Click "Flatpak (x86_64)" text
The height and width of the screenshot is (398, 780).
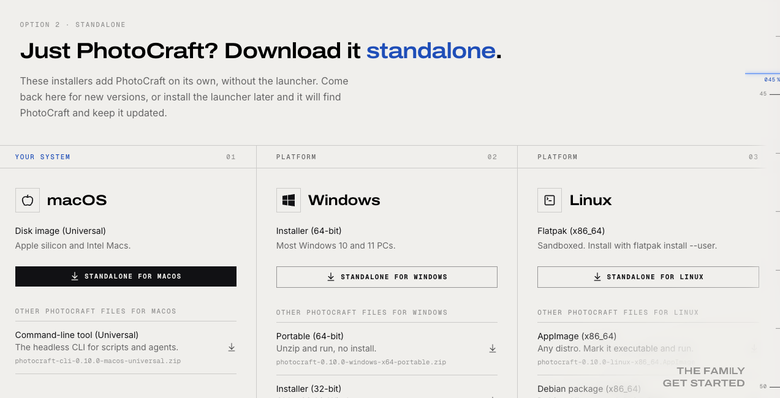[x=571, y=231]
